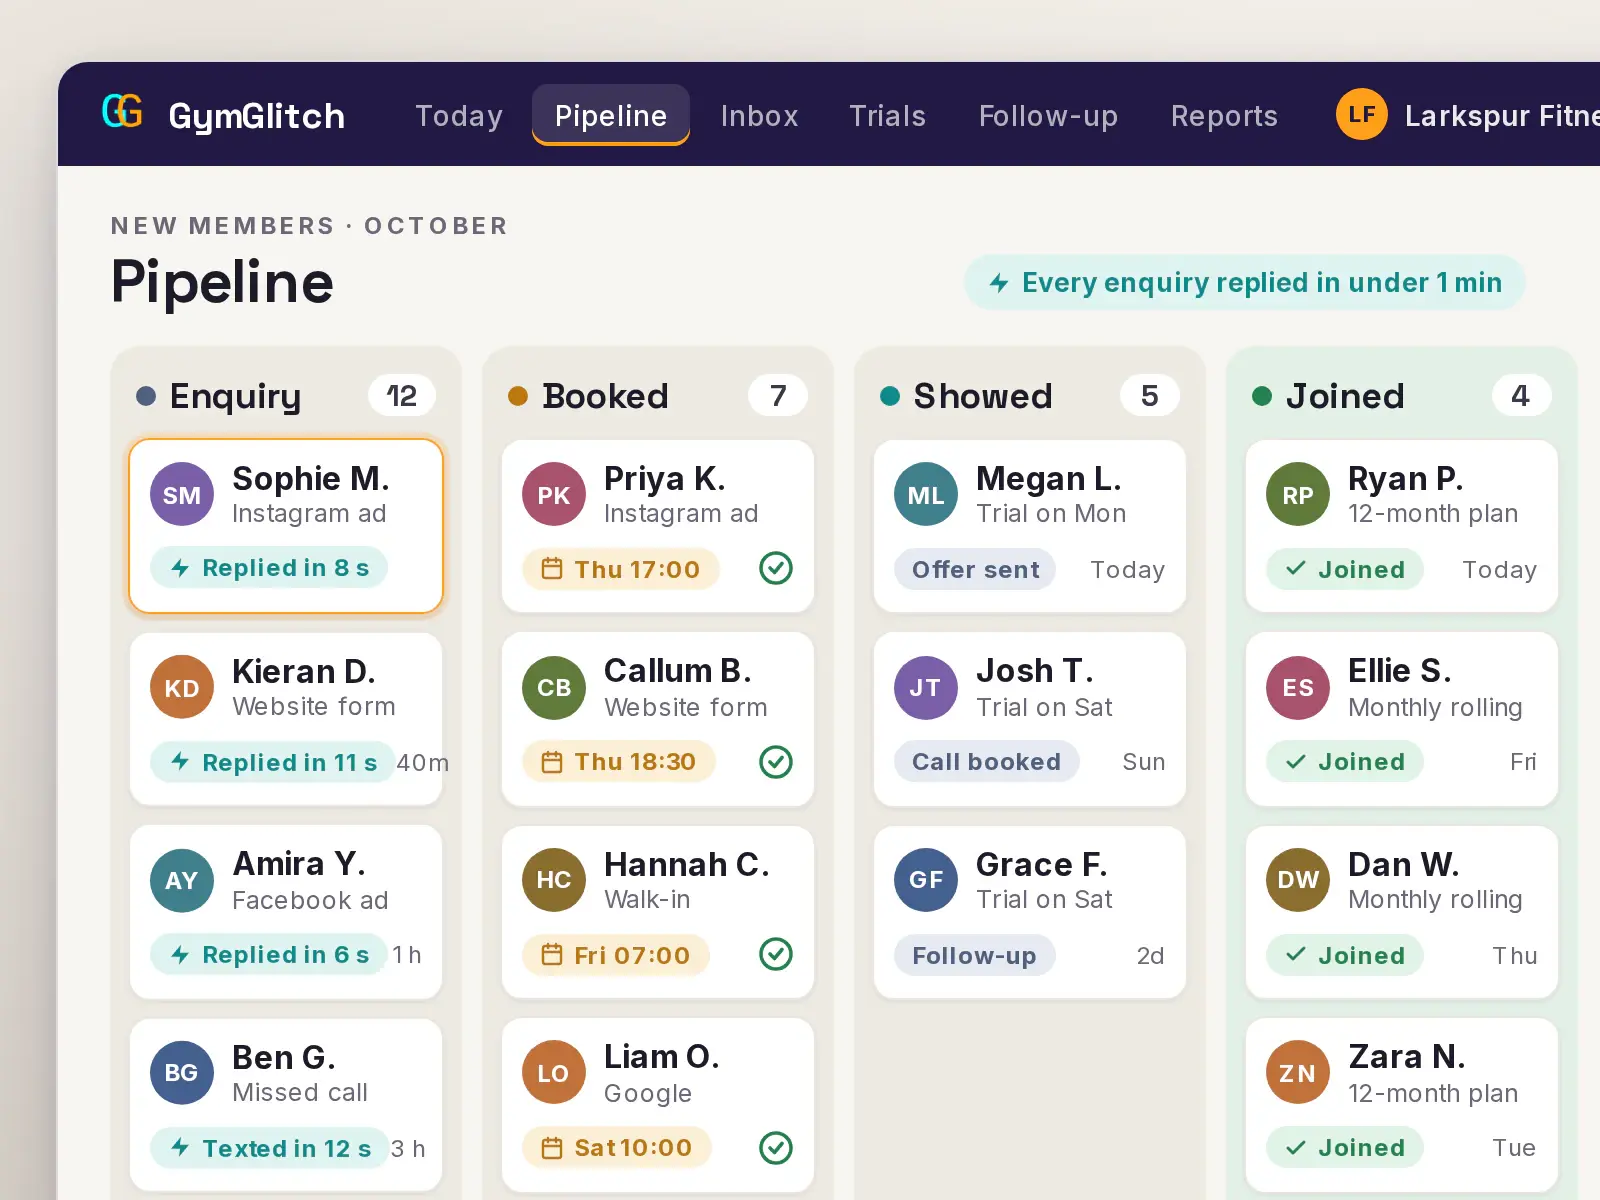The width and height of the screenshot is (1600, 1200).
Task: Click Liam O.'s LO avatar
Action: tap(554, 1073)
